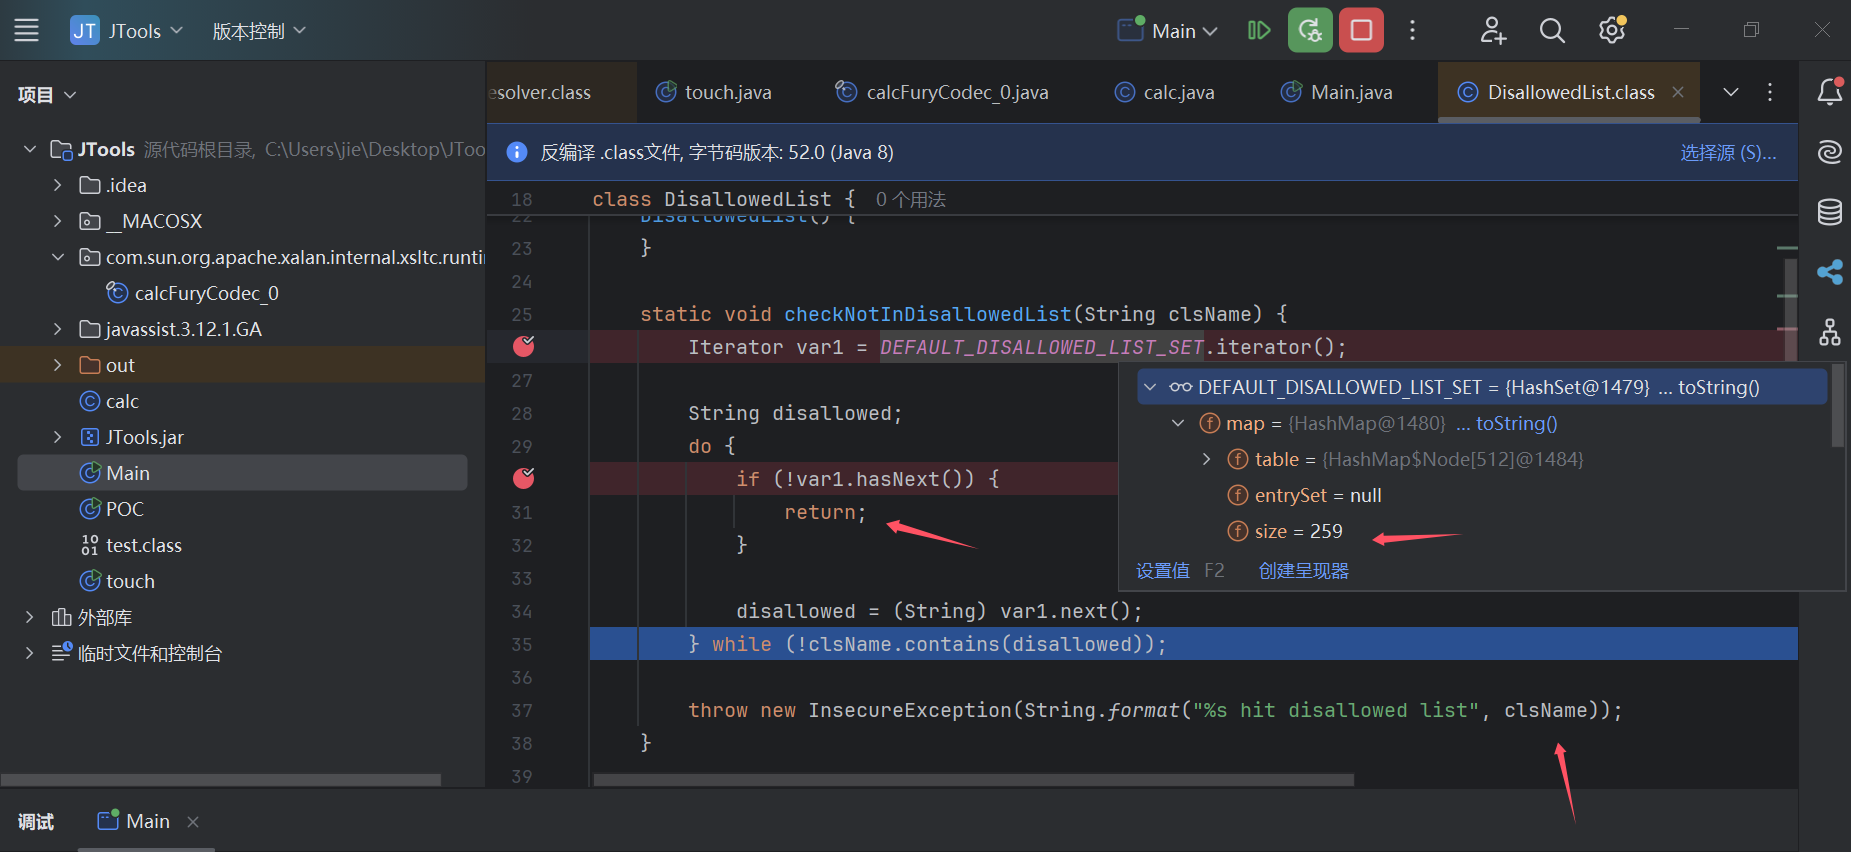The height and width of the screenshot is (852, 1851).
Task: Collapse the map field node
Action: click(x=1178, y=423)
